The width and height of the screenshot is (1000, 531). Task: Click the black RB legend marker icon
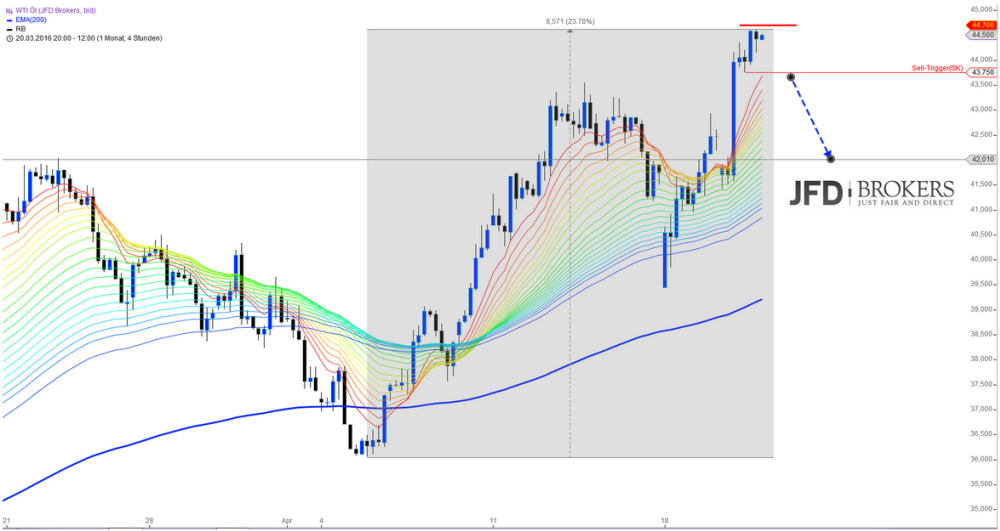pyautogui.click(x=9, y=29)
